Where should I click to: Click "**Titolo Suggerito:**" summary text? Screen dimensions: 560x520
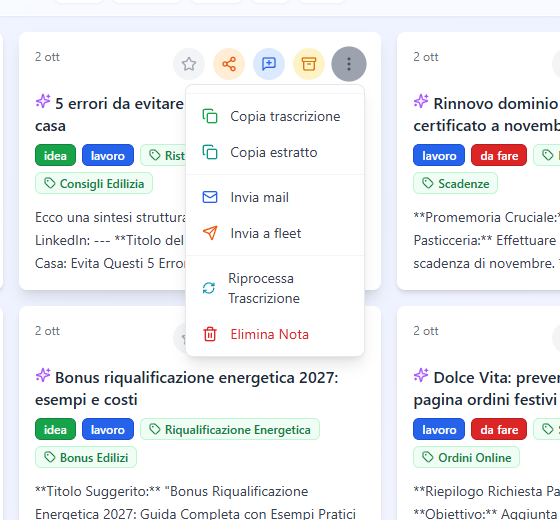pyautogui.click(x=195, y=503)
